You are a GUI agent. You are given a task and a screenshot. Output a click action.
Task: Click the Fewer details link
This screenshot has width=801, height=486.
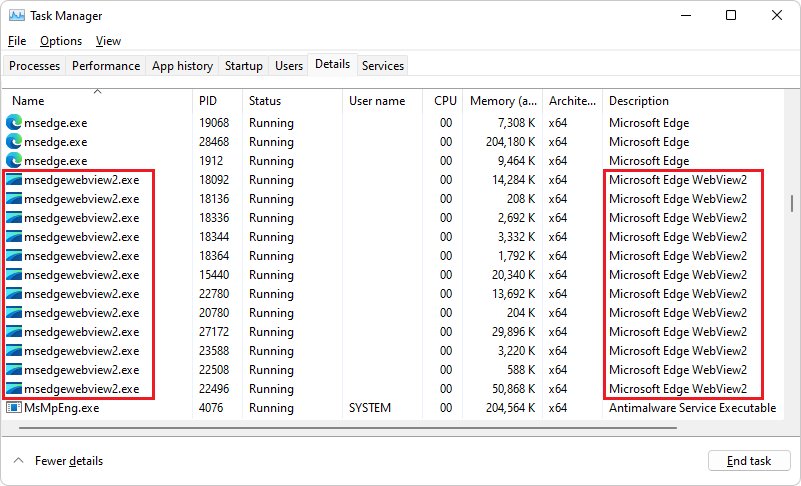[x=69, y=461]
